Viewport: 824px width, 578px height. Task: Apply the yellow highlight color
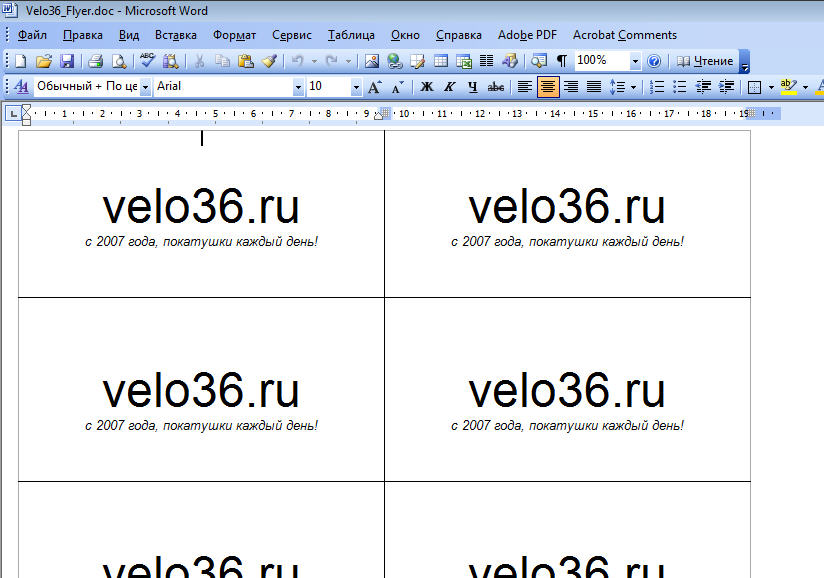tap(788, 86)
